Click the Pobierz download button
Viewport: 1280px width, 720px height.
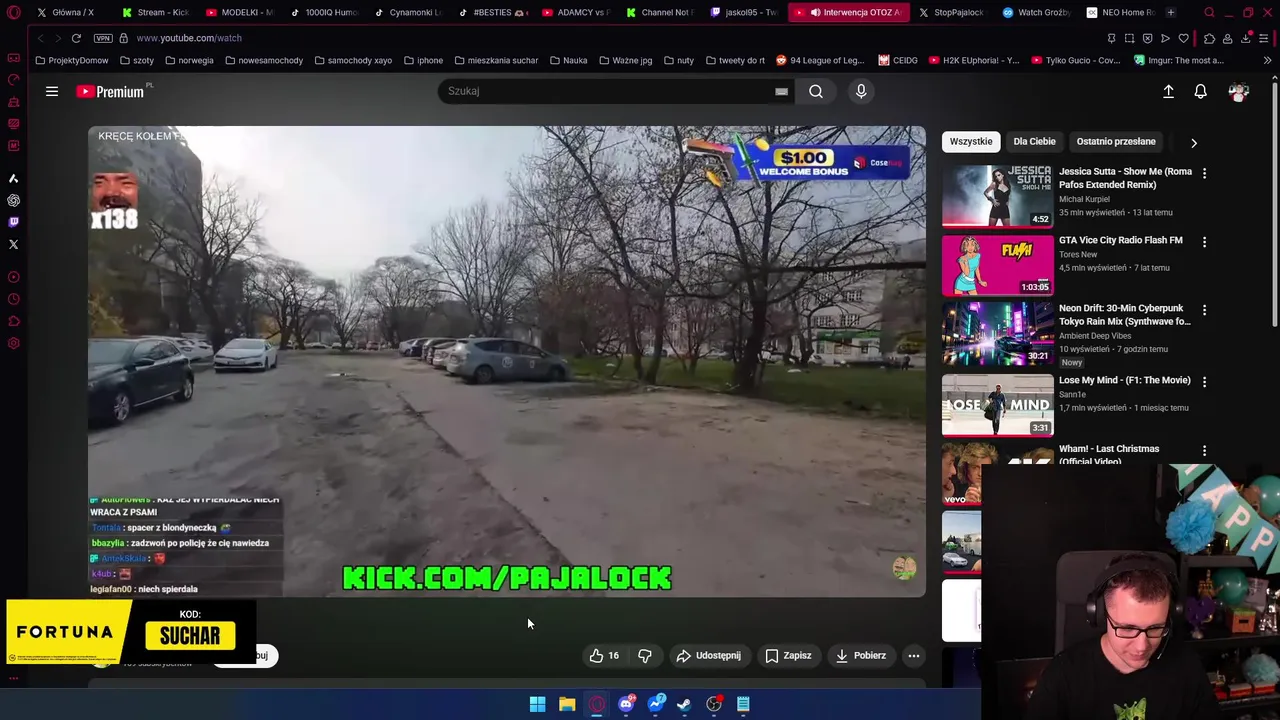[860, 655]
